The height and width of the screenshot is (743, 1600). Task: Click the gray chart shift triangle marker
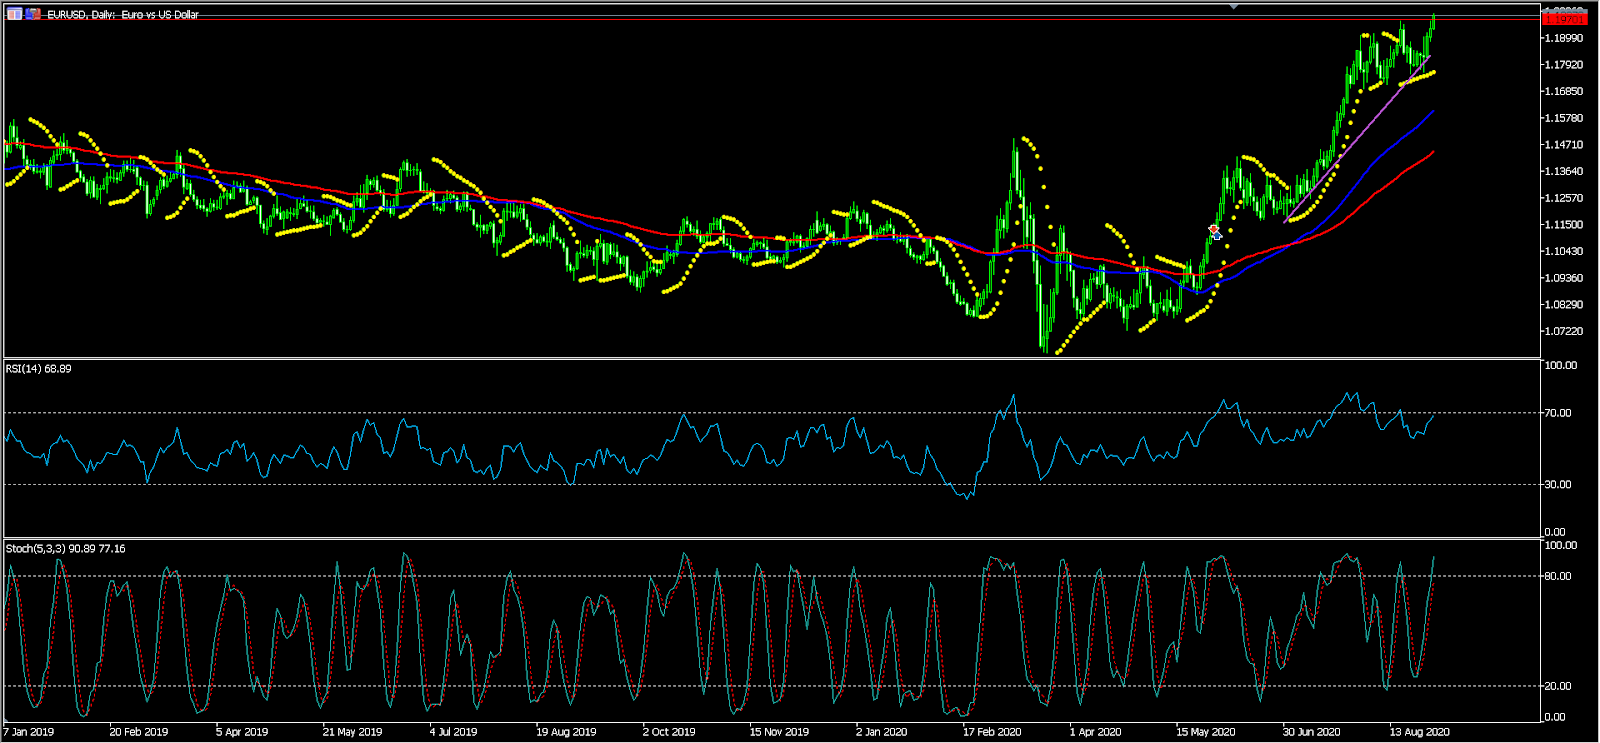pos(1234,7)
